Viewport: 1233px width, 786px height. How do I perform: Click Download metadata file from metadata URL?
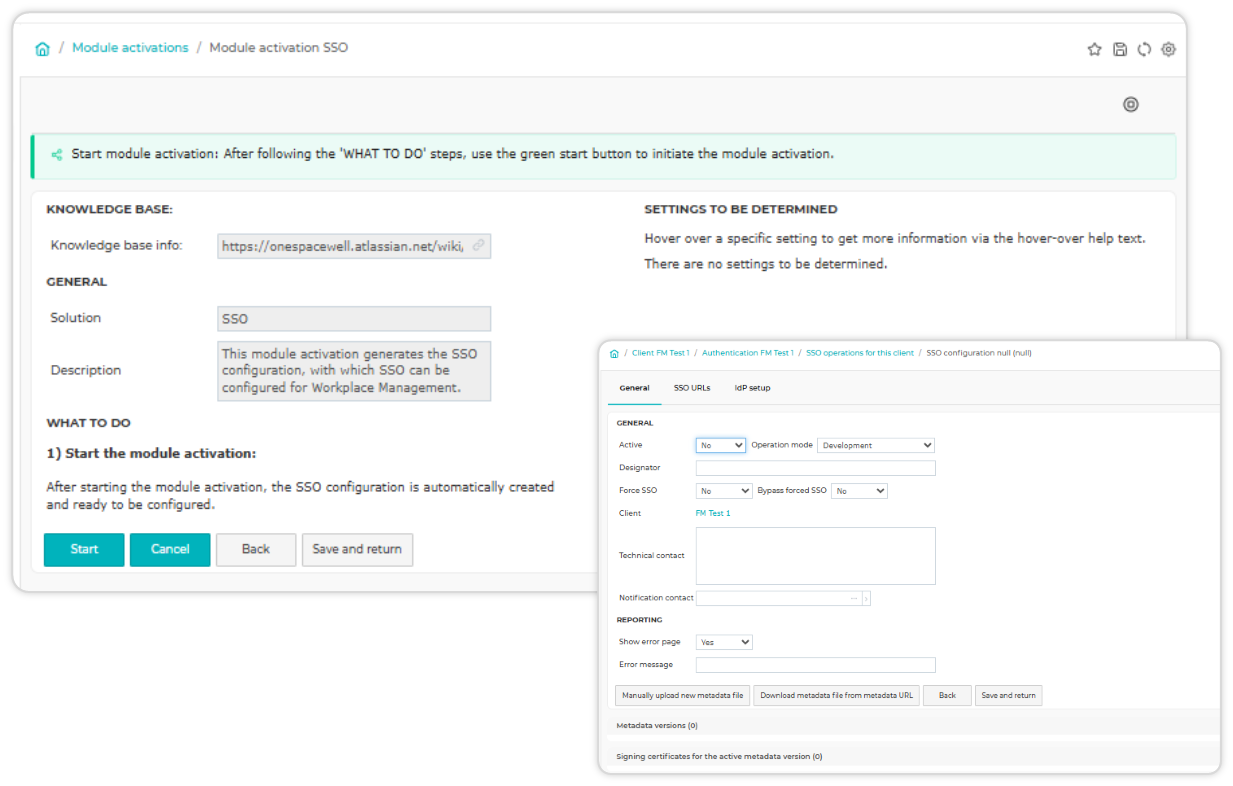837,695
